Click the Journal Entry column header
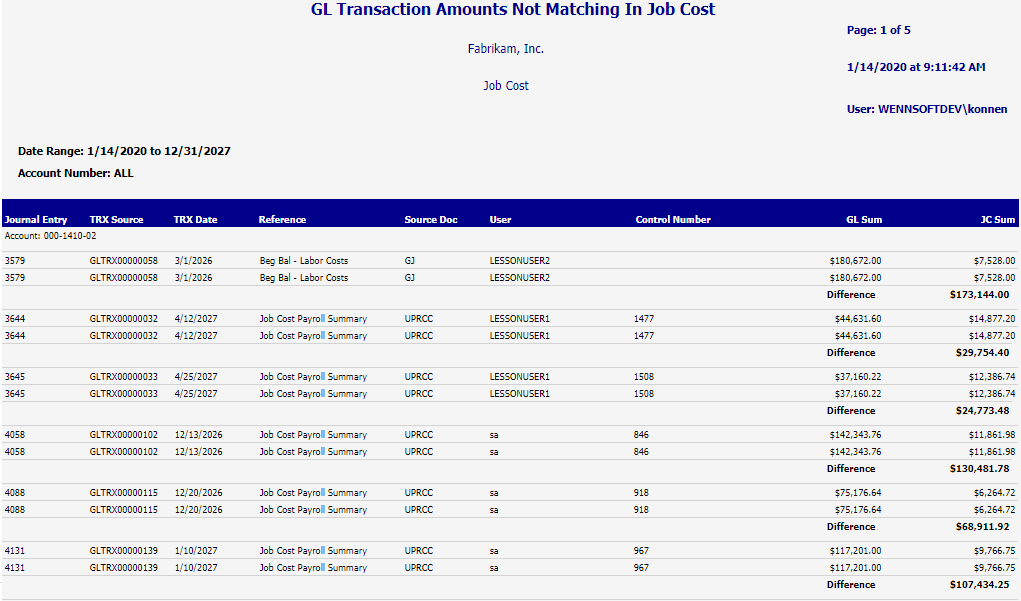1021x601 pixels. coord(36,219)
